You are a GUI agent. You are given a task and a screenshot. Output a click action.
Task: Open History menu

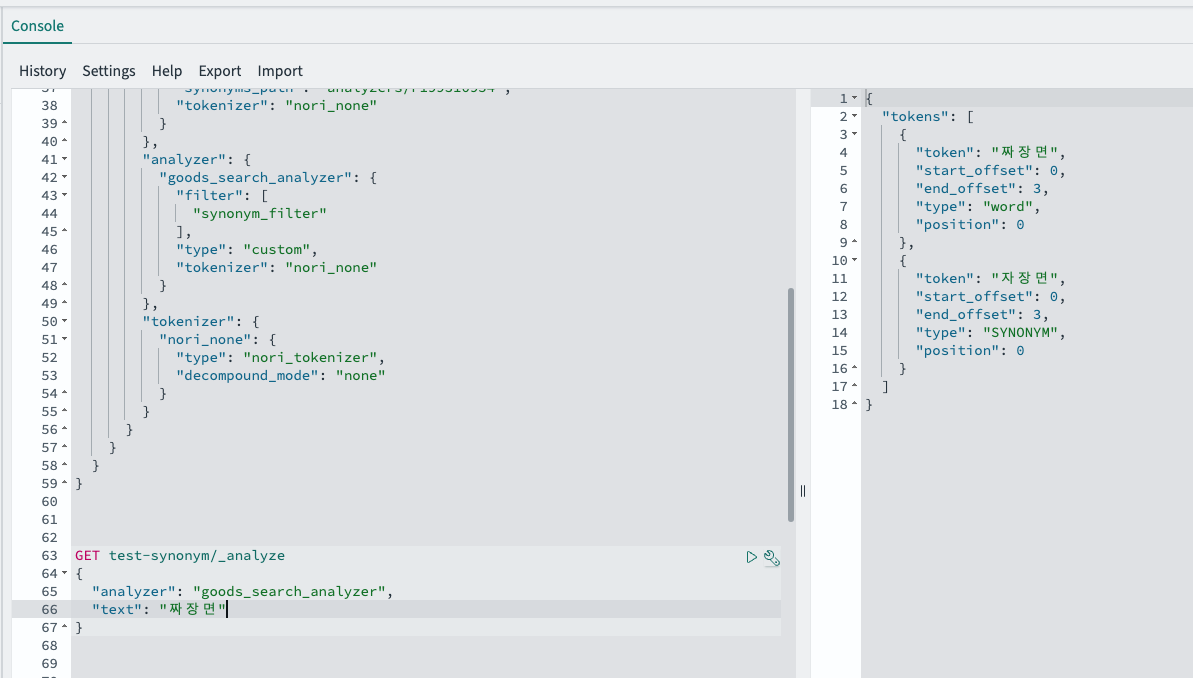click(x=43, y=71)
